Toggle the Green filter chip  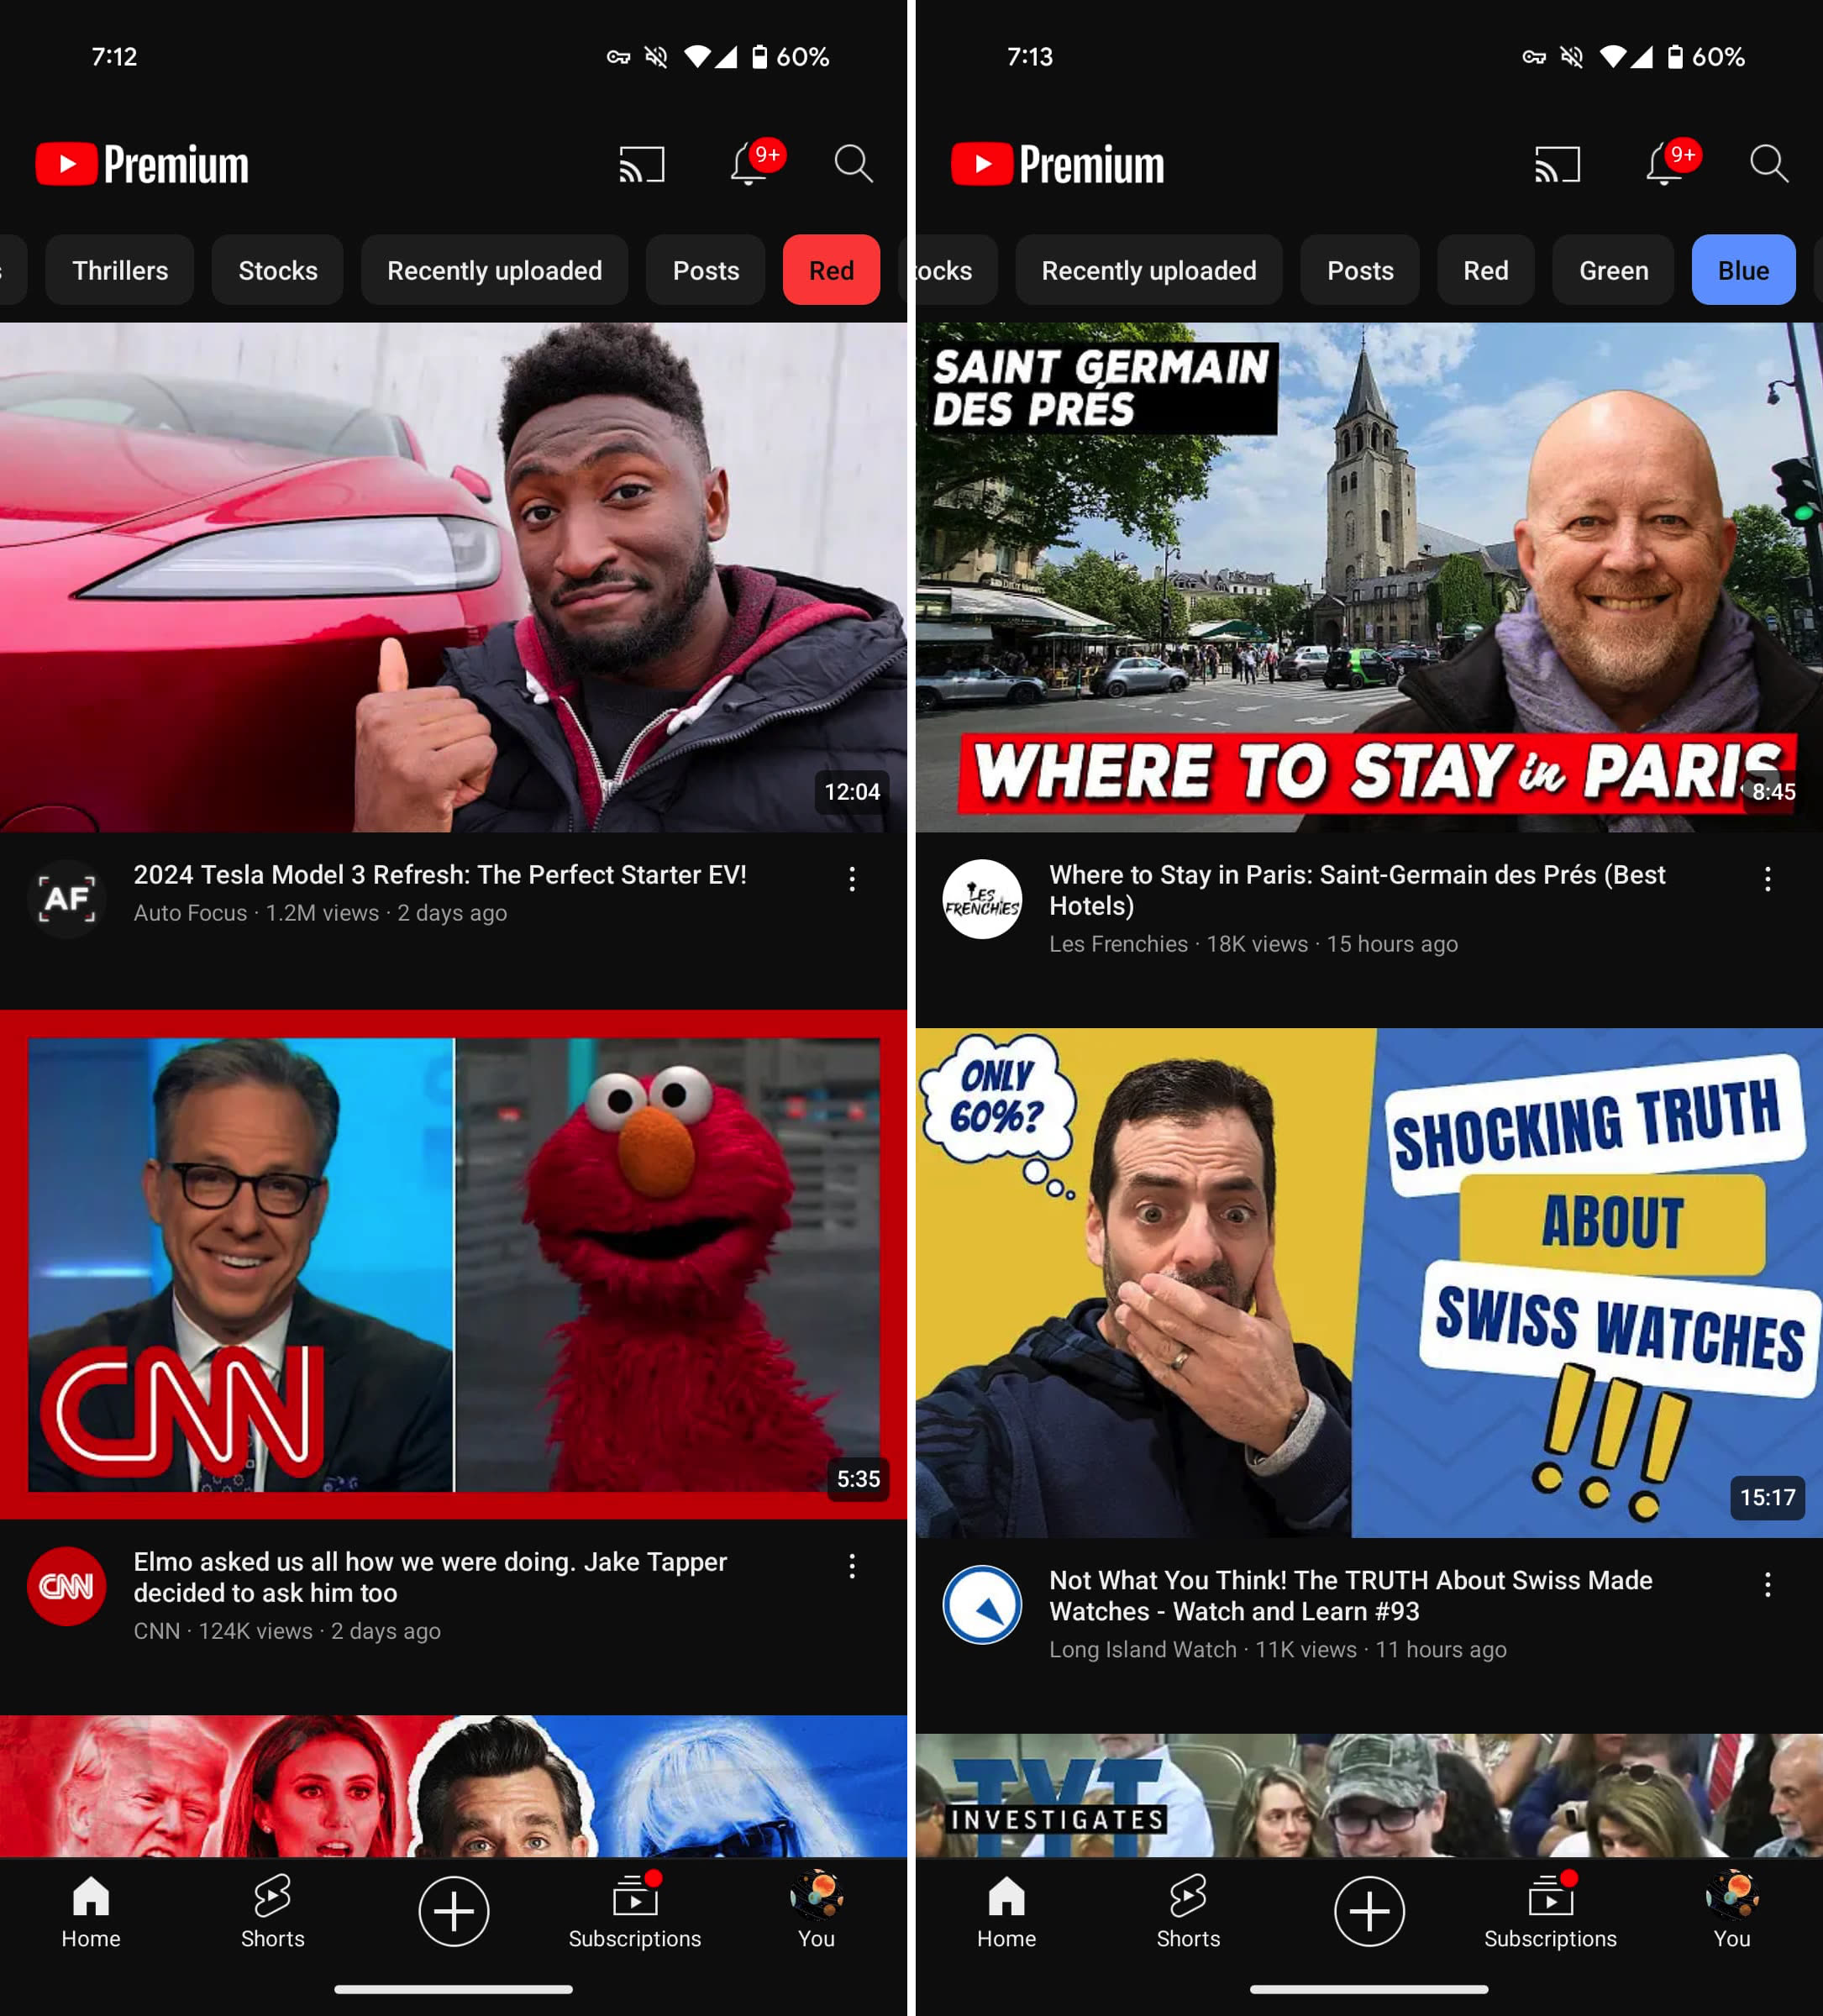(x=1610, y=270)
